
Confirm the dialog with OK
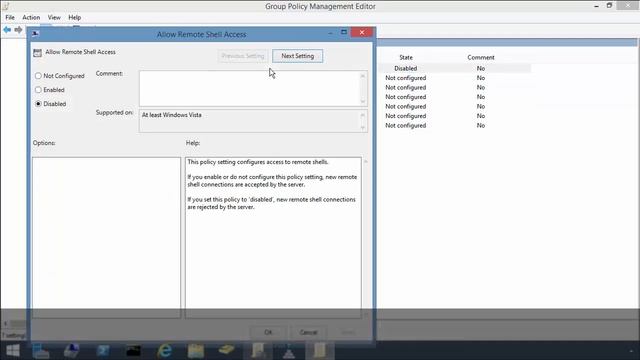(x=268, y=332)
